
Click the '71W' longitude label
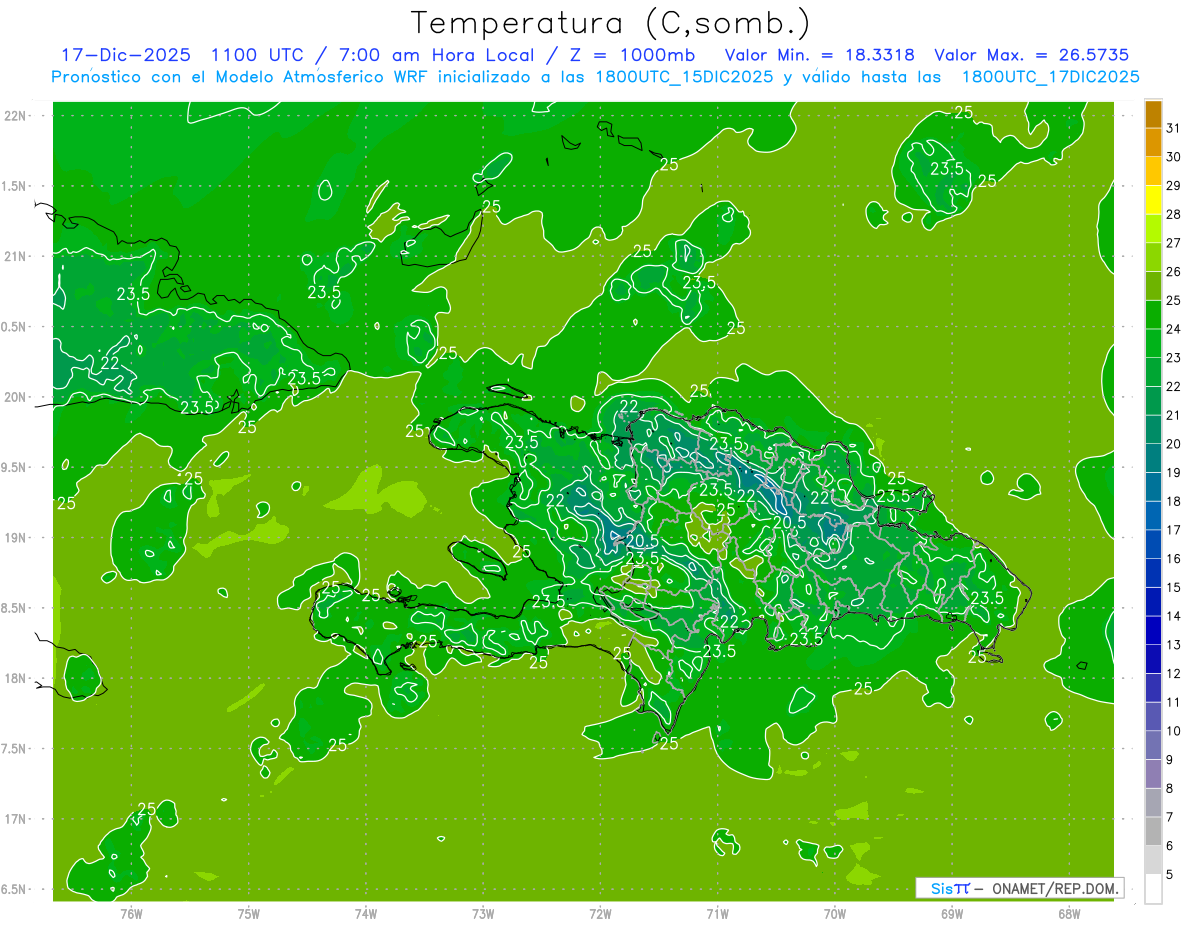718,913
